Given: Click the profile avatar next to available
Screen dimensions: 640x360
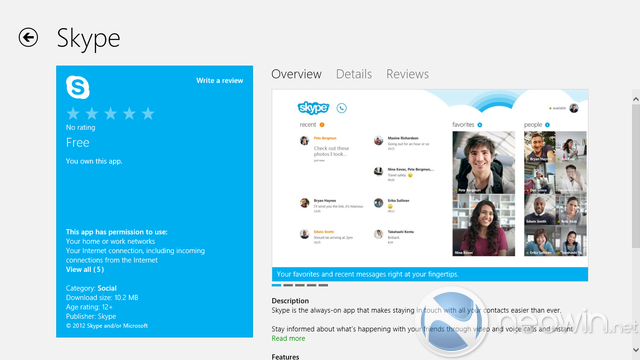Looking at the screenshot, I should [574, 108].
